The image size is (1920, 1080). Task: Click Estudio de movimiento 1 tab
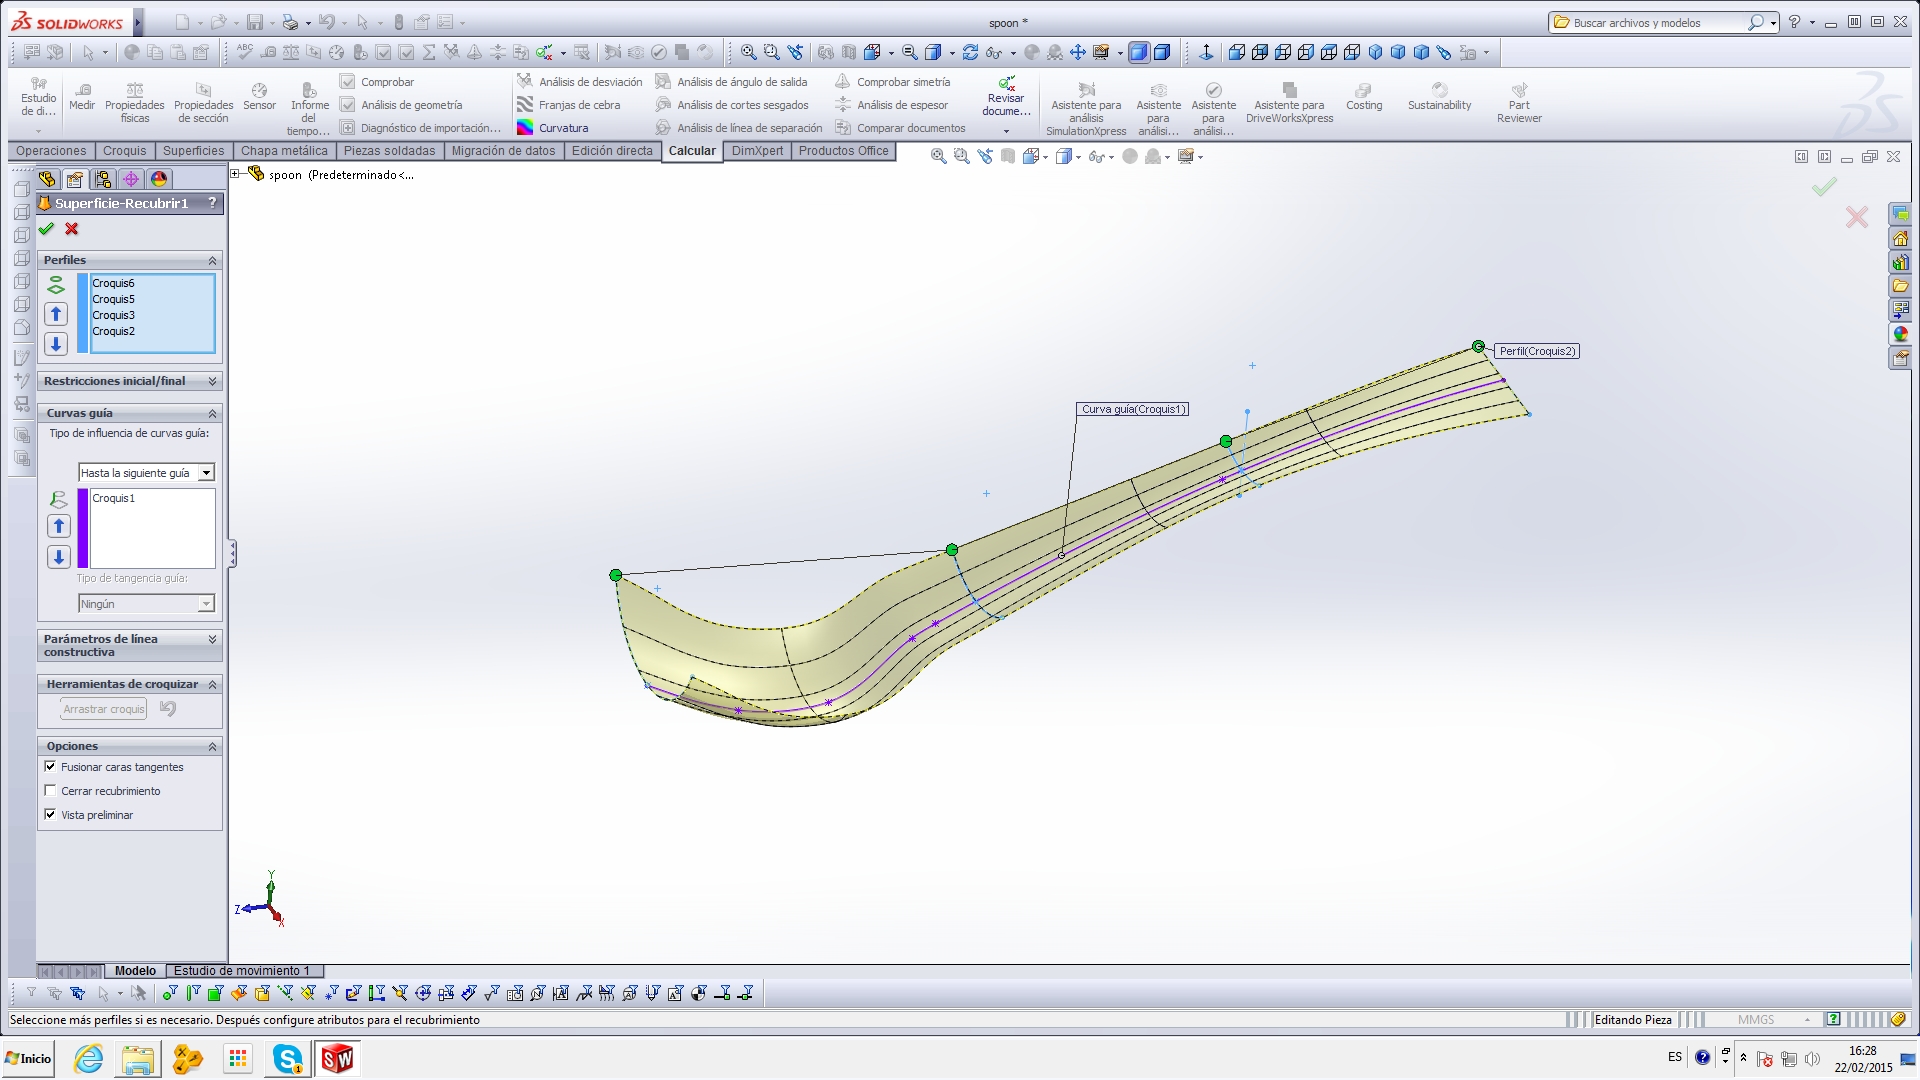[241, 971]
